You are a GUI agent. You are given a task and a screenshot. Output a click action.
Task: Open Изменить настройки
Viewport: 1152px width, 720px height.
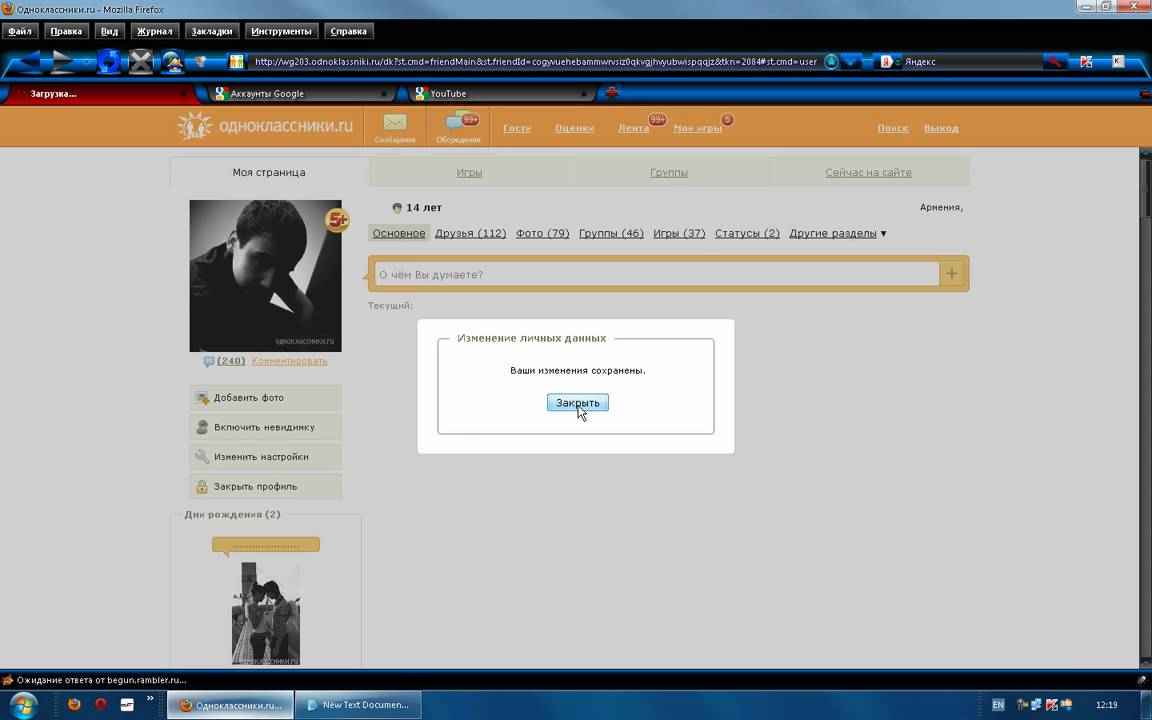[x=265, y=457]
